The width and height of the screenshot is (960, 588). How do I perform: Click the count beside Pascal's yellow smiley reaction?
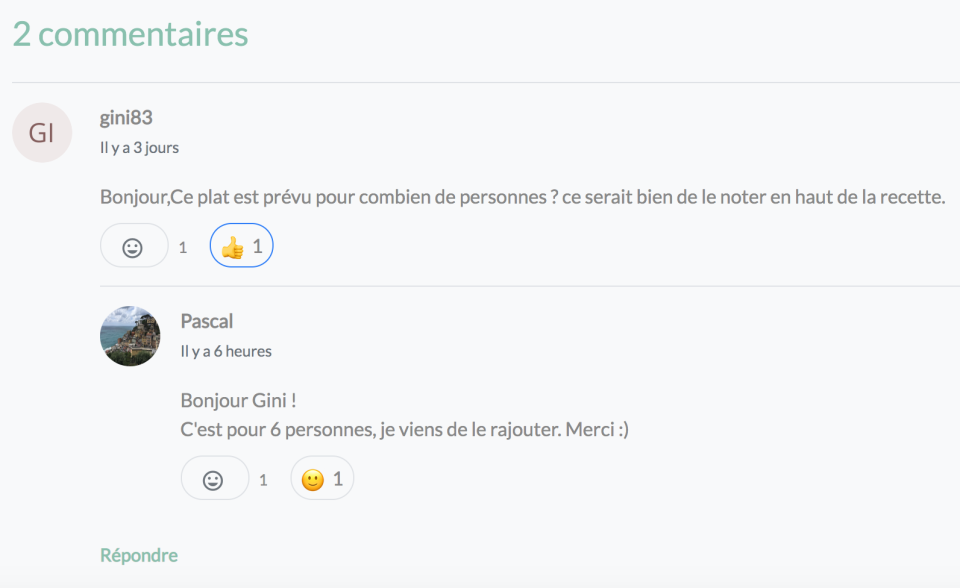click(336, 478)
